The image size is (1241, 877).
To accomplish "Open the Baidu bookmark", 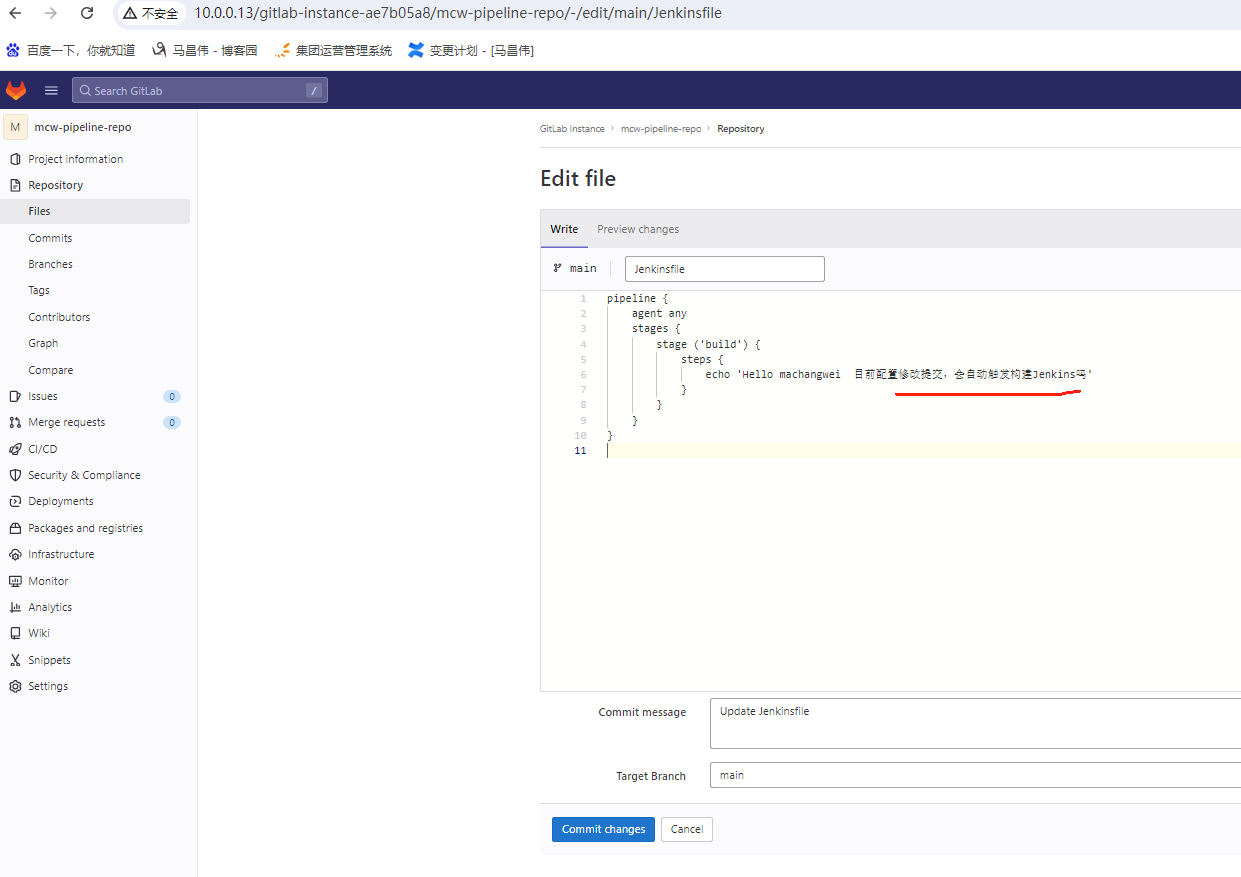I will (x=70, y=50).
